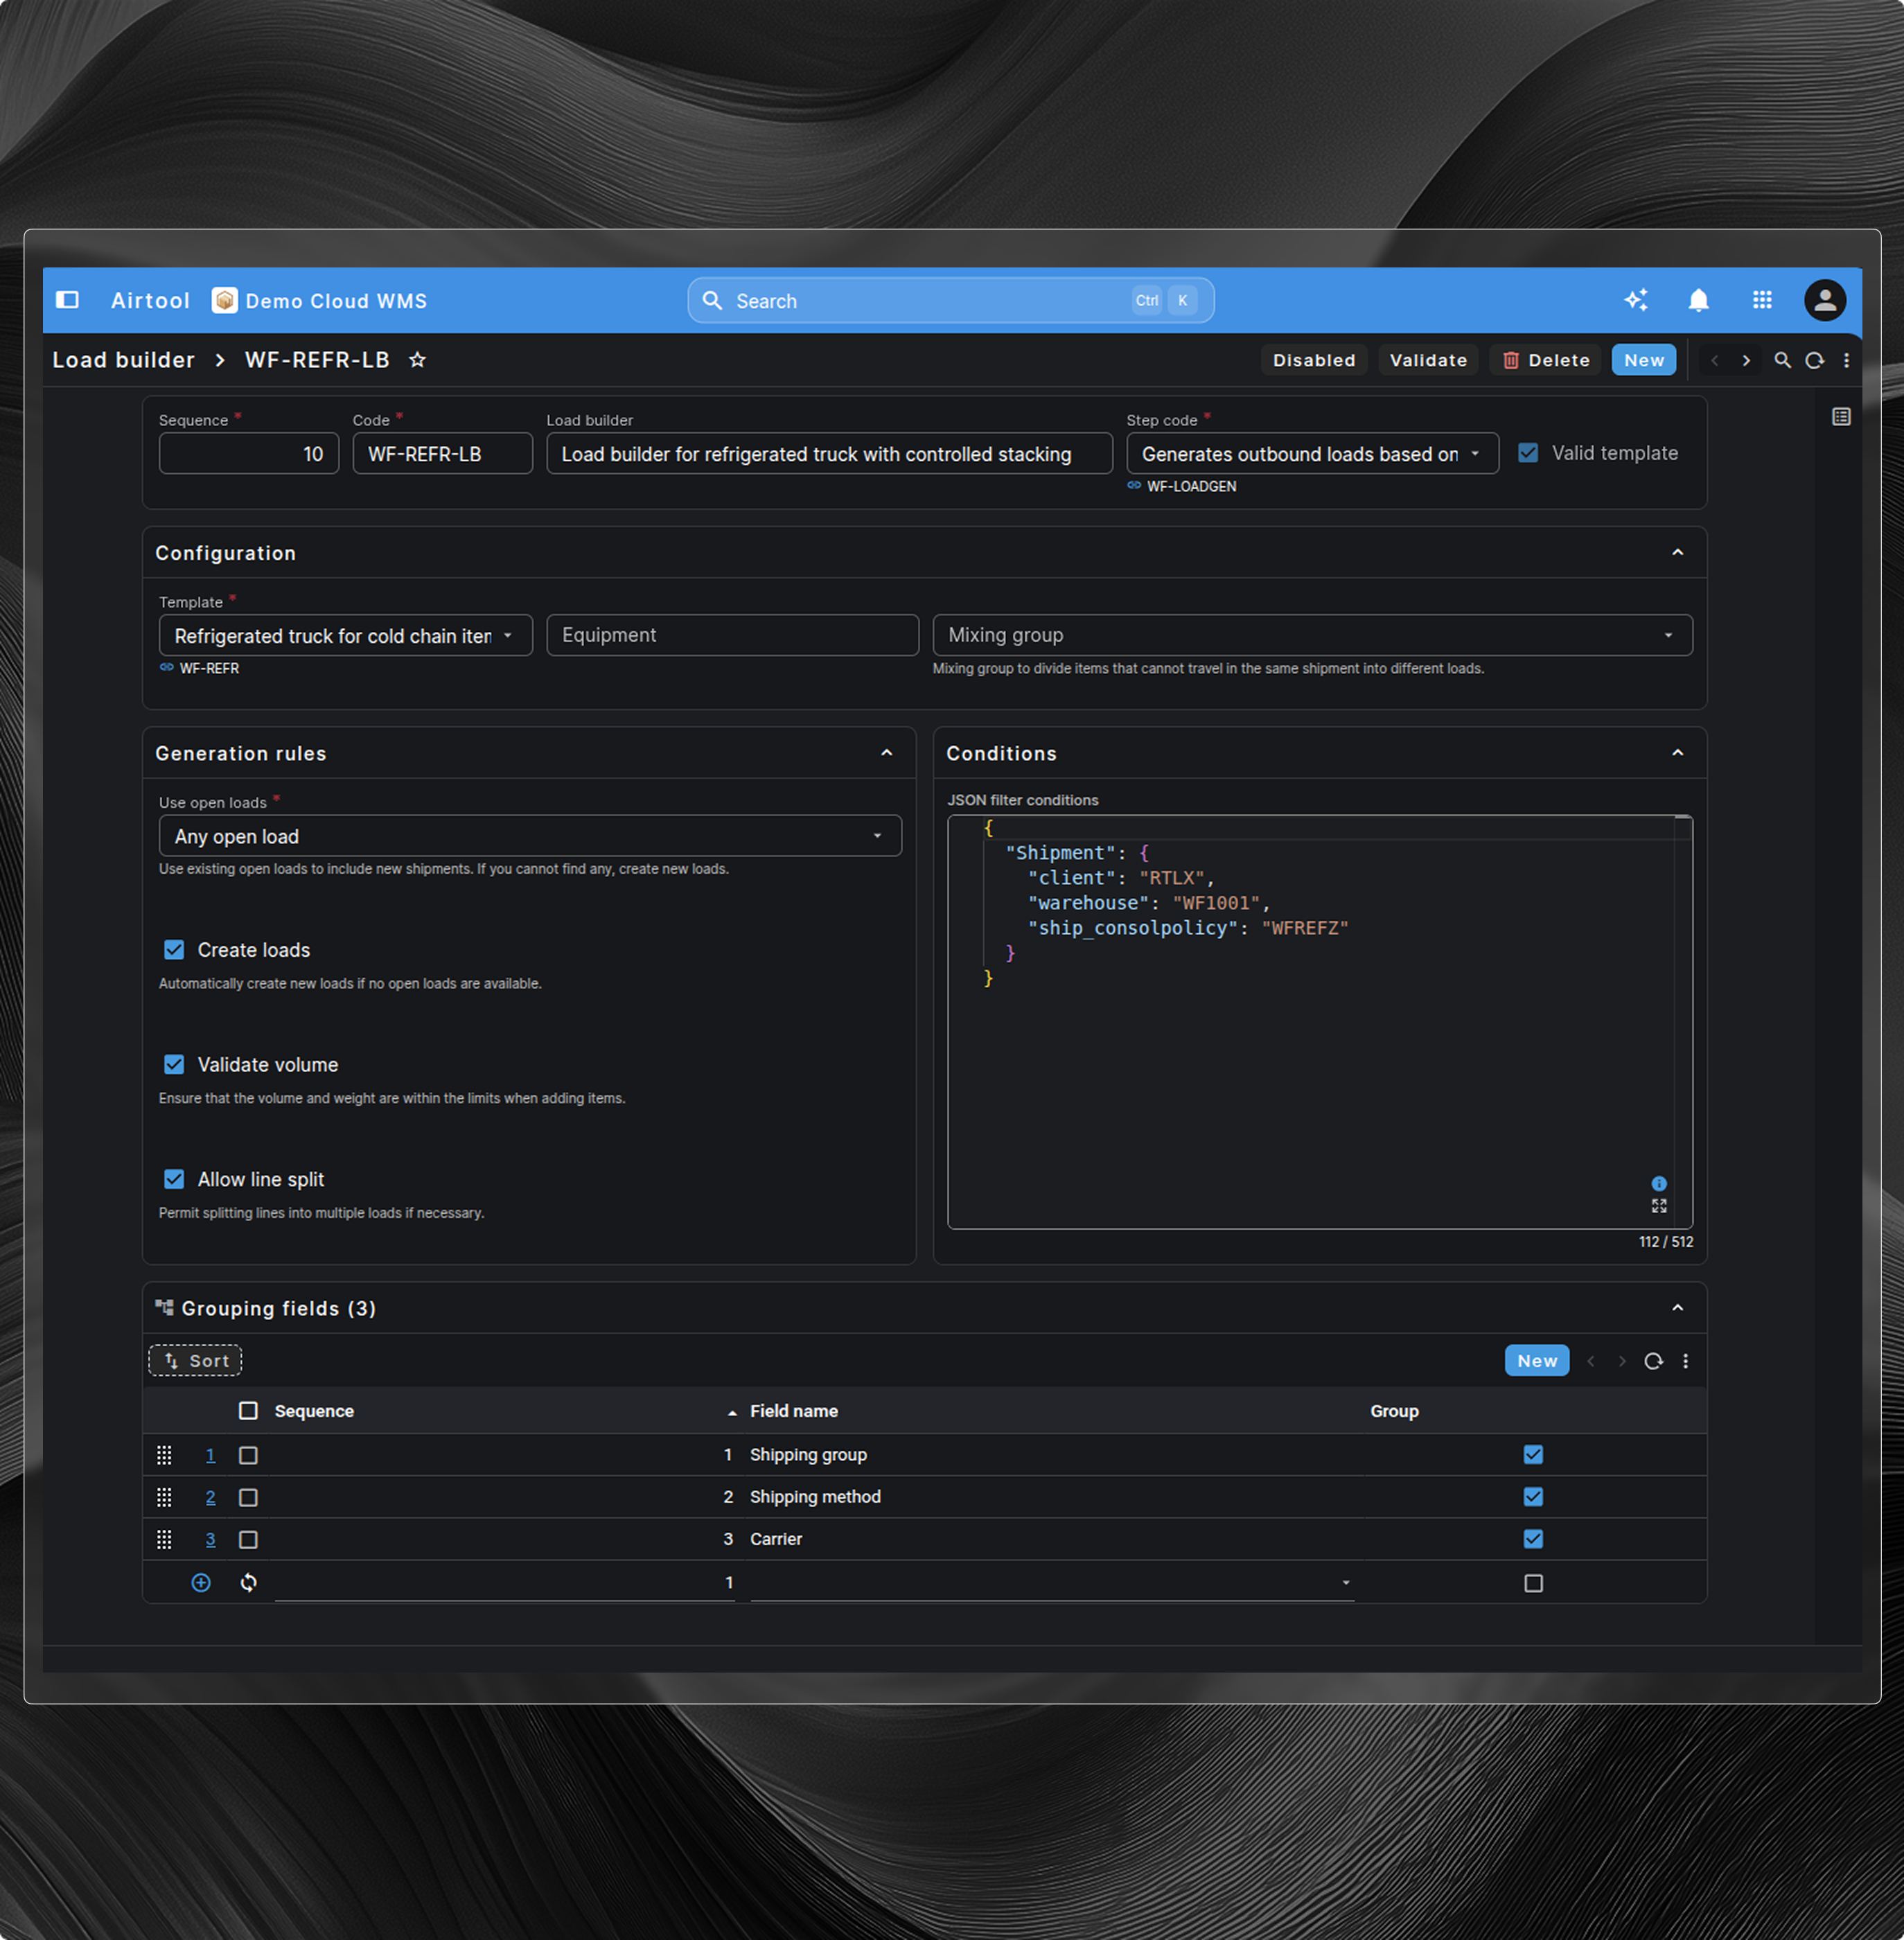Collapse the Configuration section
The width and height of the screenshot is (1904, 1940).
[1677, 553]
